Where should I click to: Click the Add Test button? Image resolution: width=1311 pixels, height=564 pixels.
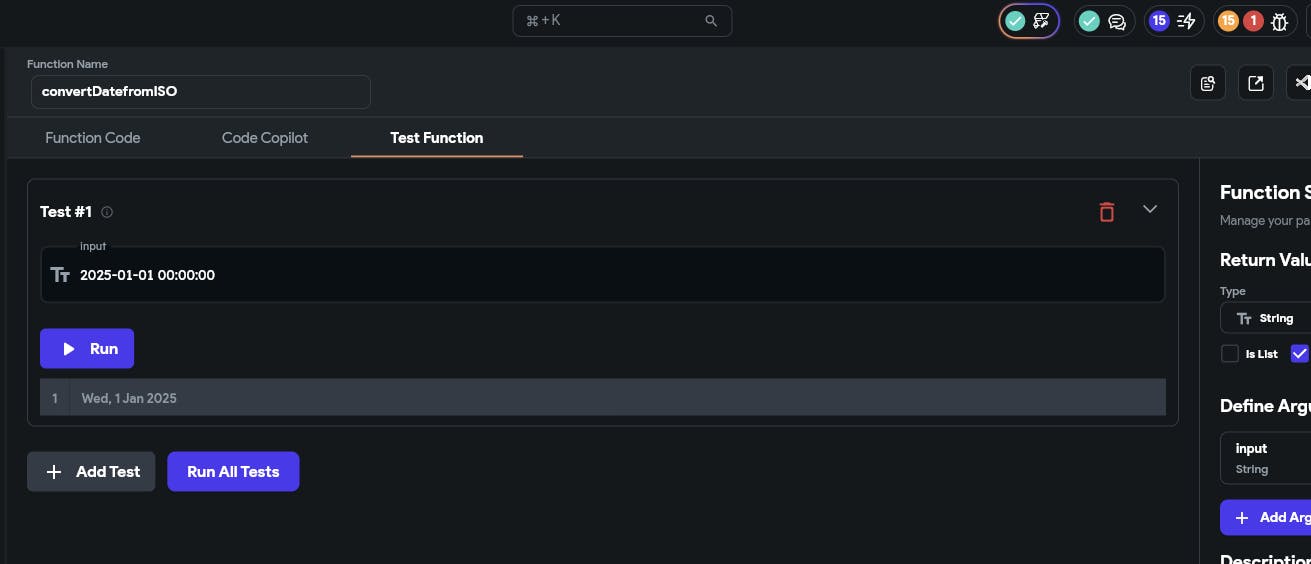(x=91, y=472)
